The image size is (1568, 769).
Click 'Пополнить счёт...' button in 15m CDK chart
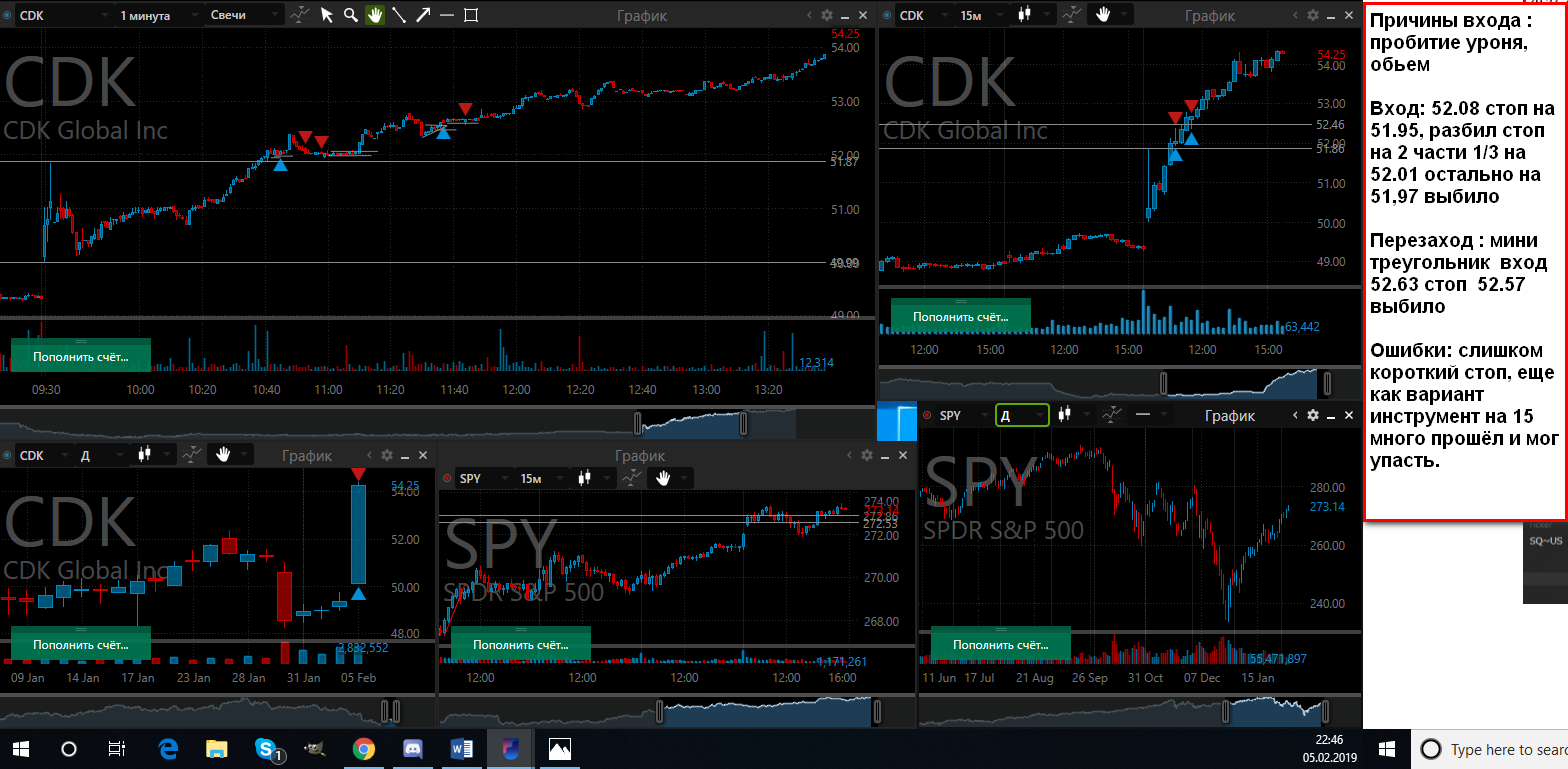(960, 316)
